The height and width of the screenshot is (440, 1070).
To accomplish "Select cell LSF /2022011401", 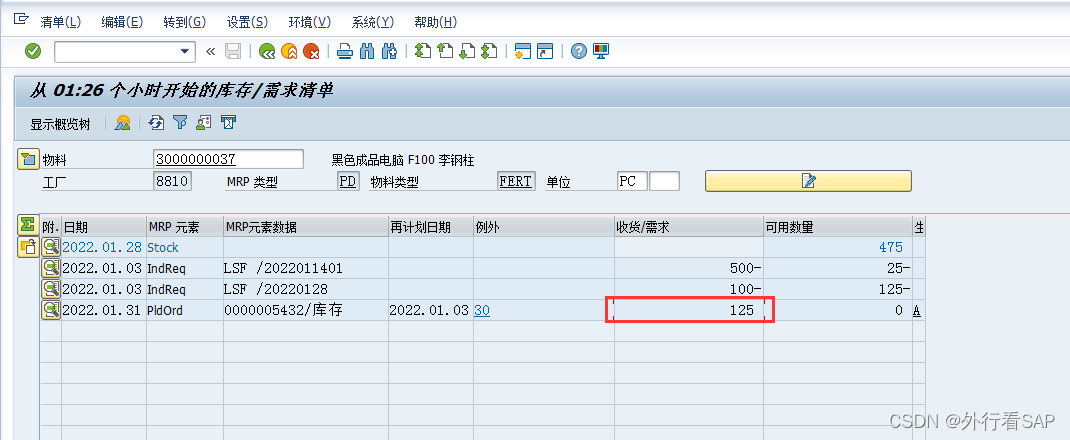I will (x=306, y=268).
